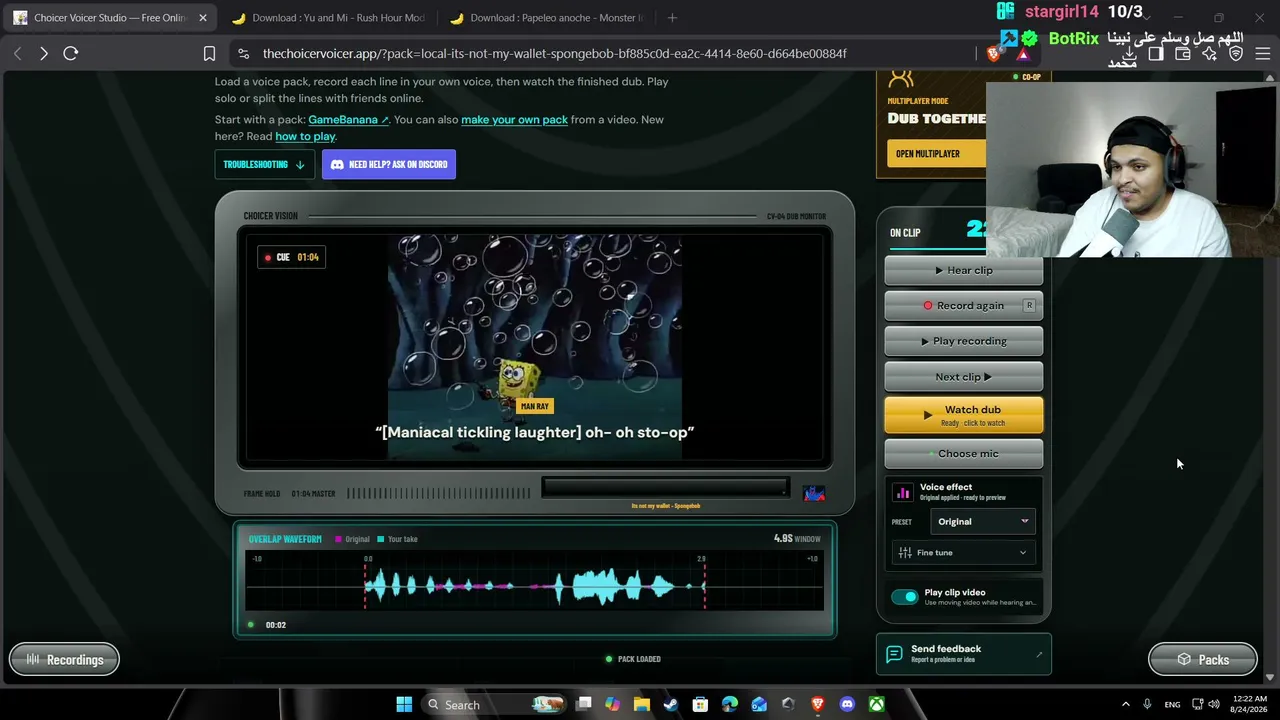This screenshot has width=1280, height=720.
Task: Open a new browser tab
Action: coord(672,17)
